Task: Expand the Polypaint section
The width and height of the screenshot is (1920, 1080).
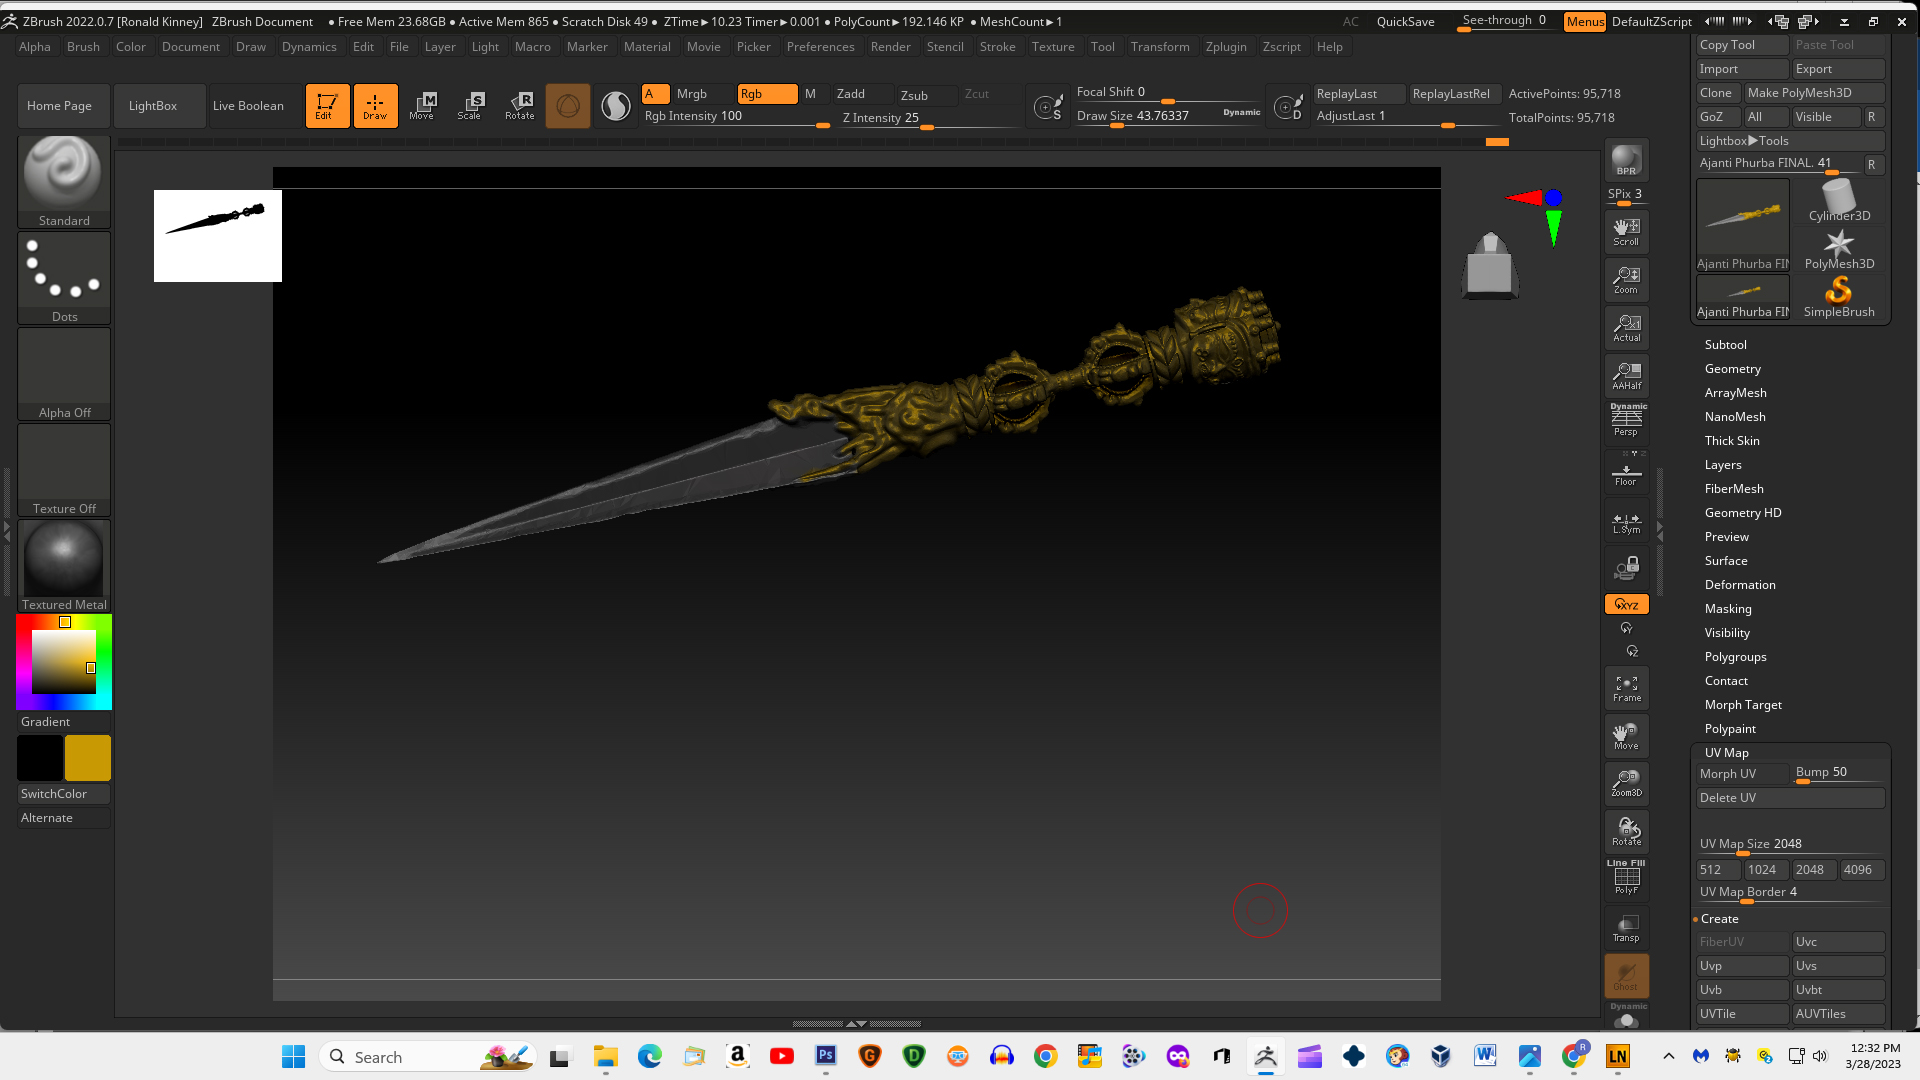Action: pos(1730,729)
